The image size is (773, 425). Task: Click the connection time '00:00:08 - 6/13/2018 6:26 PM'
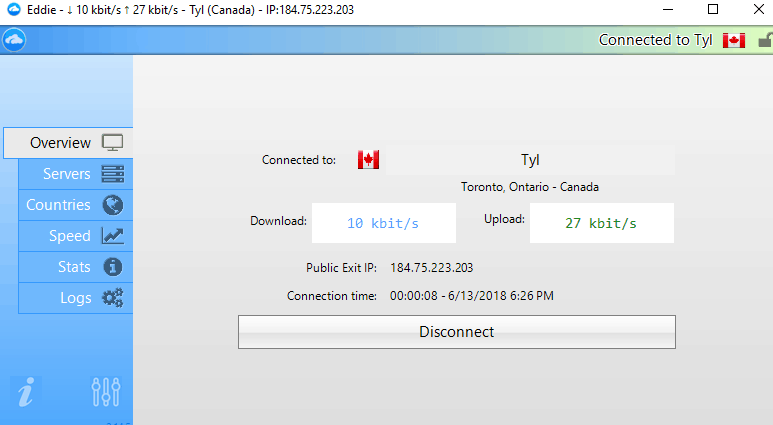point(472,296)
